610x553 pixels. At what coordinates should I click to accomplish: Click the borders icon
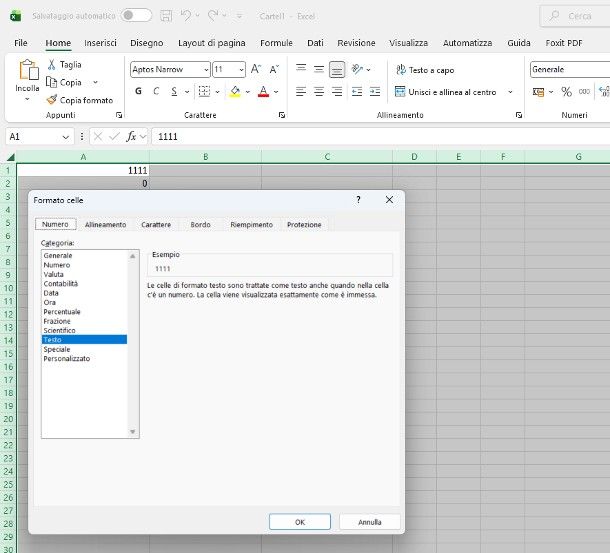pyautogui.click(x=204, y=91)
